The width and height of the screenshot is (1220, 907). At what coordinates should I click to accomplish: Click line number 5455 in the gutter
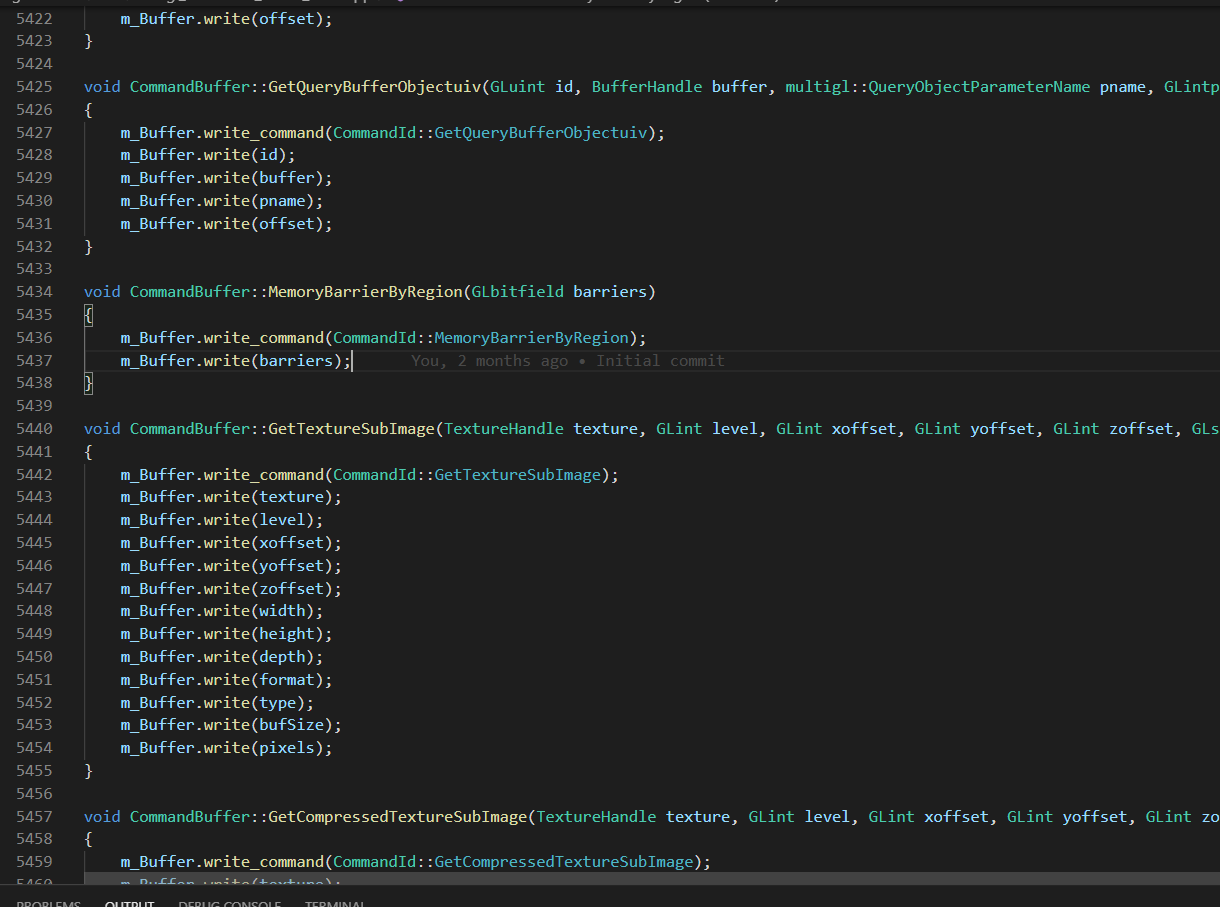pos(34,771)
